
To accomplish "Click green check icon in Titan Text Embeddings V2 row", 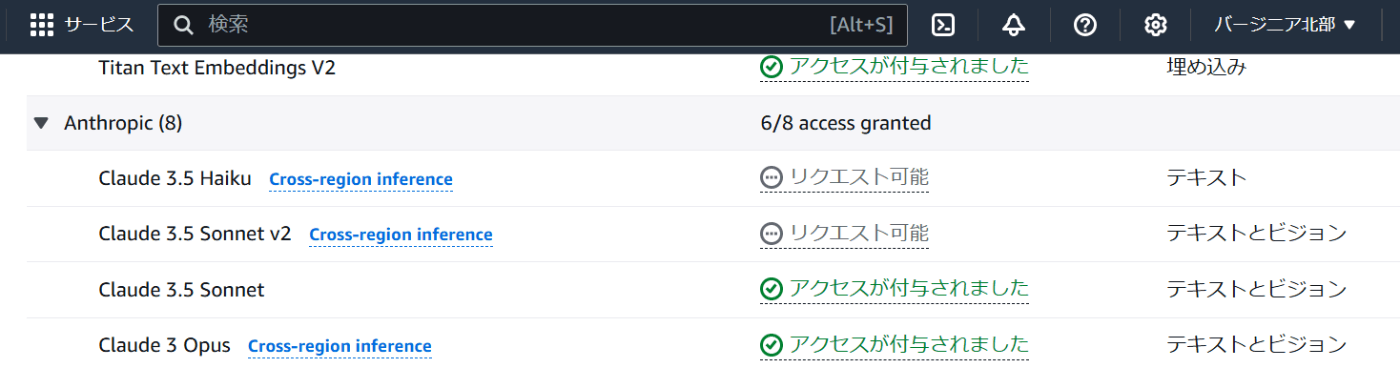I will 771,67.
